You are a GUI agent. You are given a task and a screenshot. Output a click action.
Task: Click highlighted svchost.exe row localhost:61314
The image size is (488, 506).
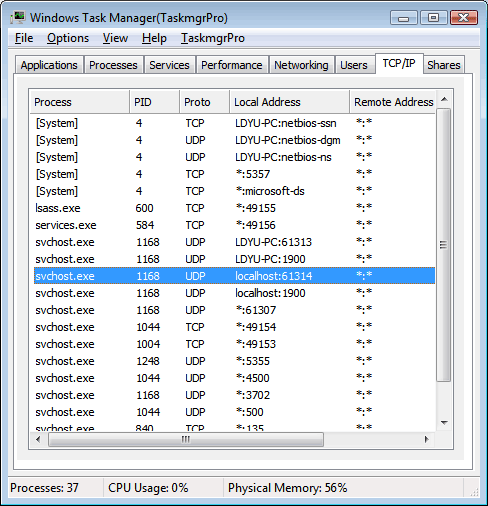234,276
